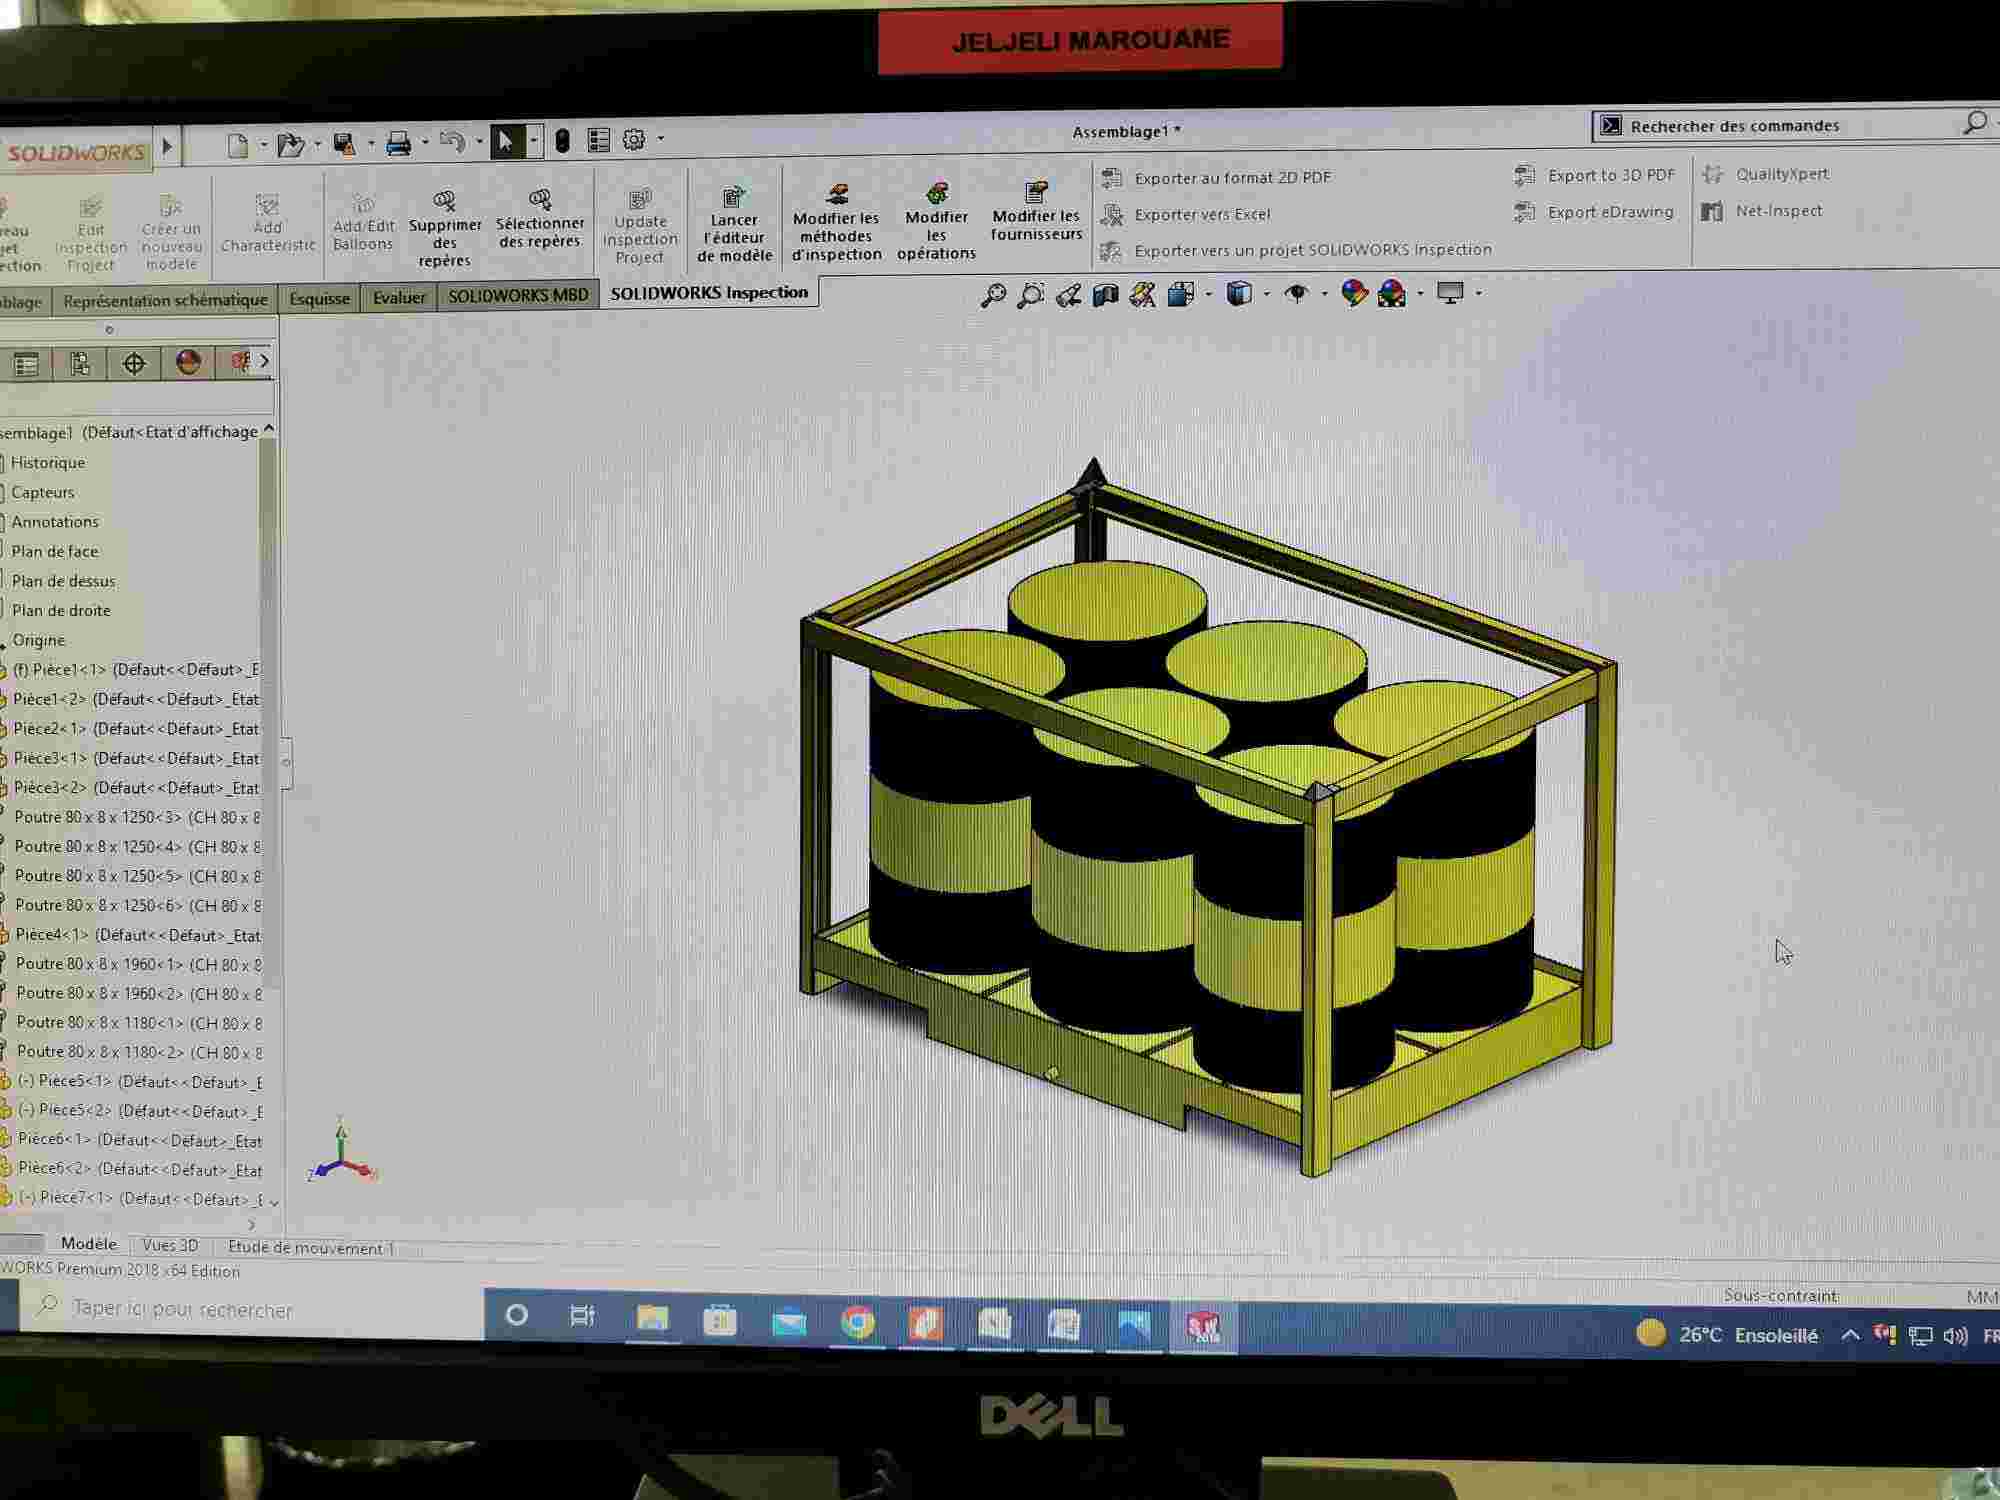Click the Print icon
The image size is (2000, 1500).
pyautogui.click(x=398, y=144)
